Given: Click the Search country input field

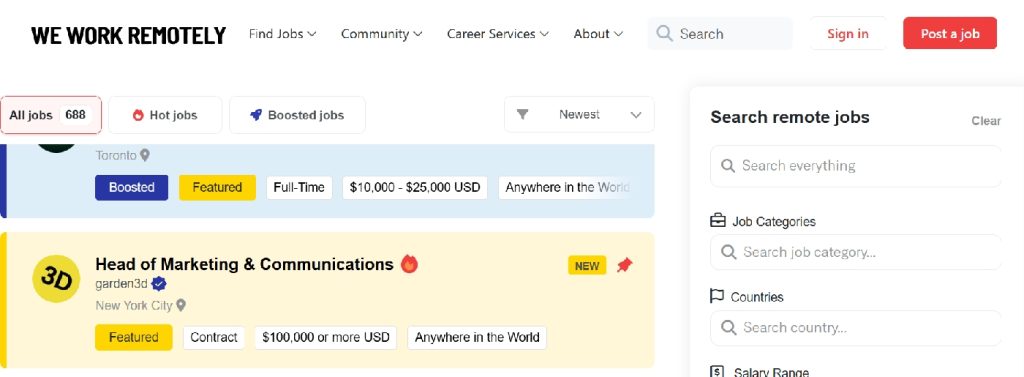Looking at the screenshot, I should pyautogui.click(x=856, y=328).
